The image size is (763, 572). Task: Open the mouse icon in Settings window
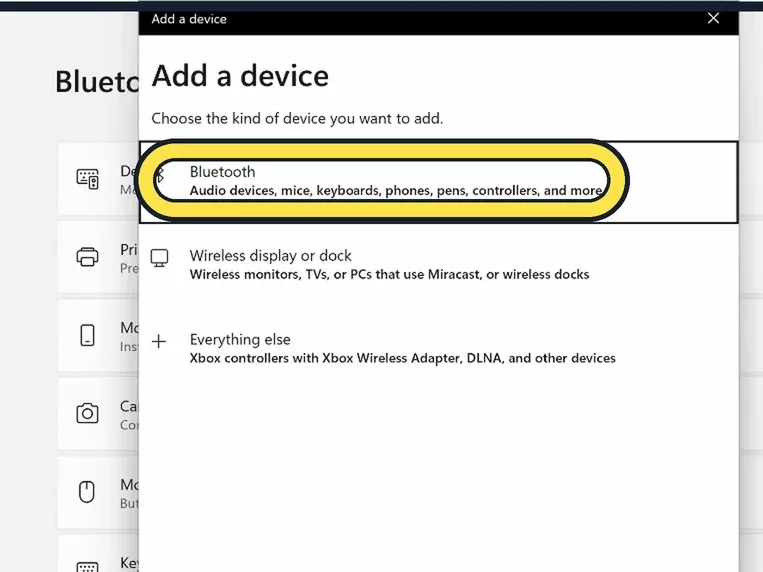(x=87, y=492)
